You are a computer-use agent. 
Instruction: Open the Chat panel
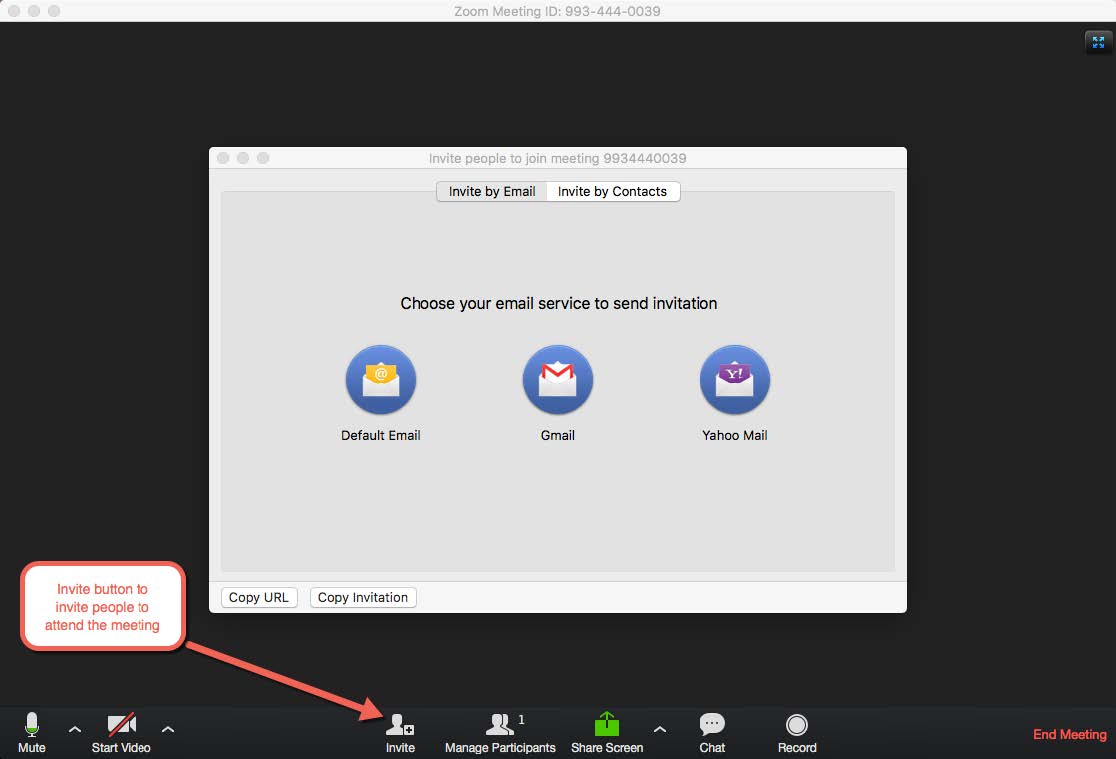(712, 731)
